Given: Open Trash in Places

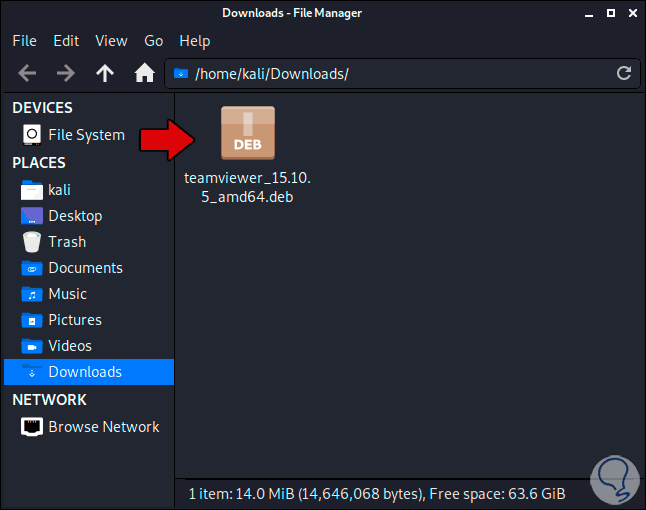Looking at the screenshot, I should [89, 242].
